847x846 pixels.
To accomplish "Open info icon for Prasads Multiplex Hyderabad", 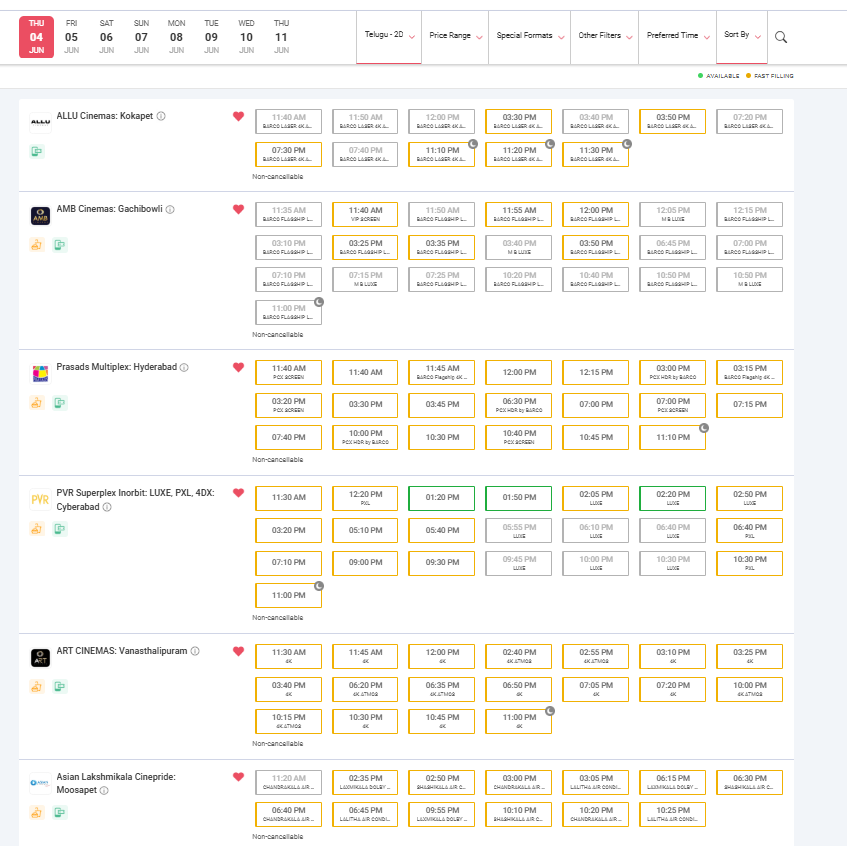I will pyautogui.click(x=184, y=367).
